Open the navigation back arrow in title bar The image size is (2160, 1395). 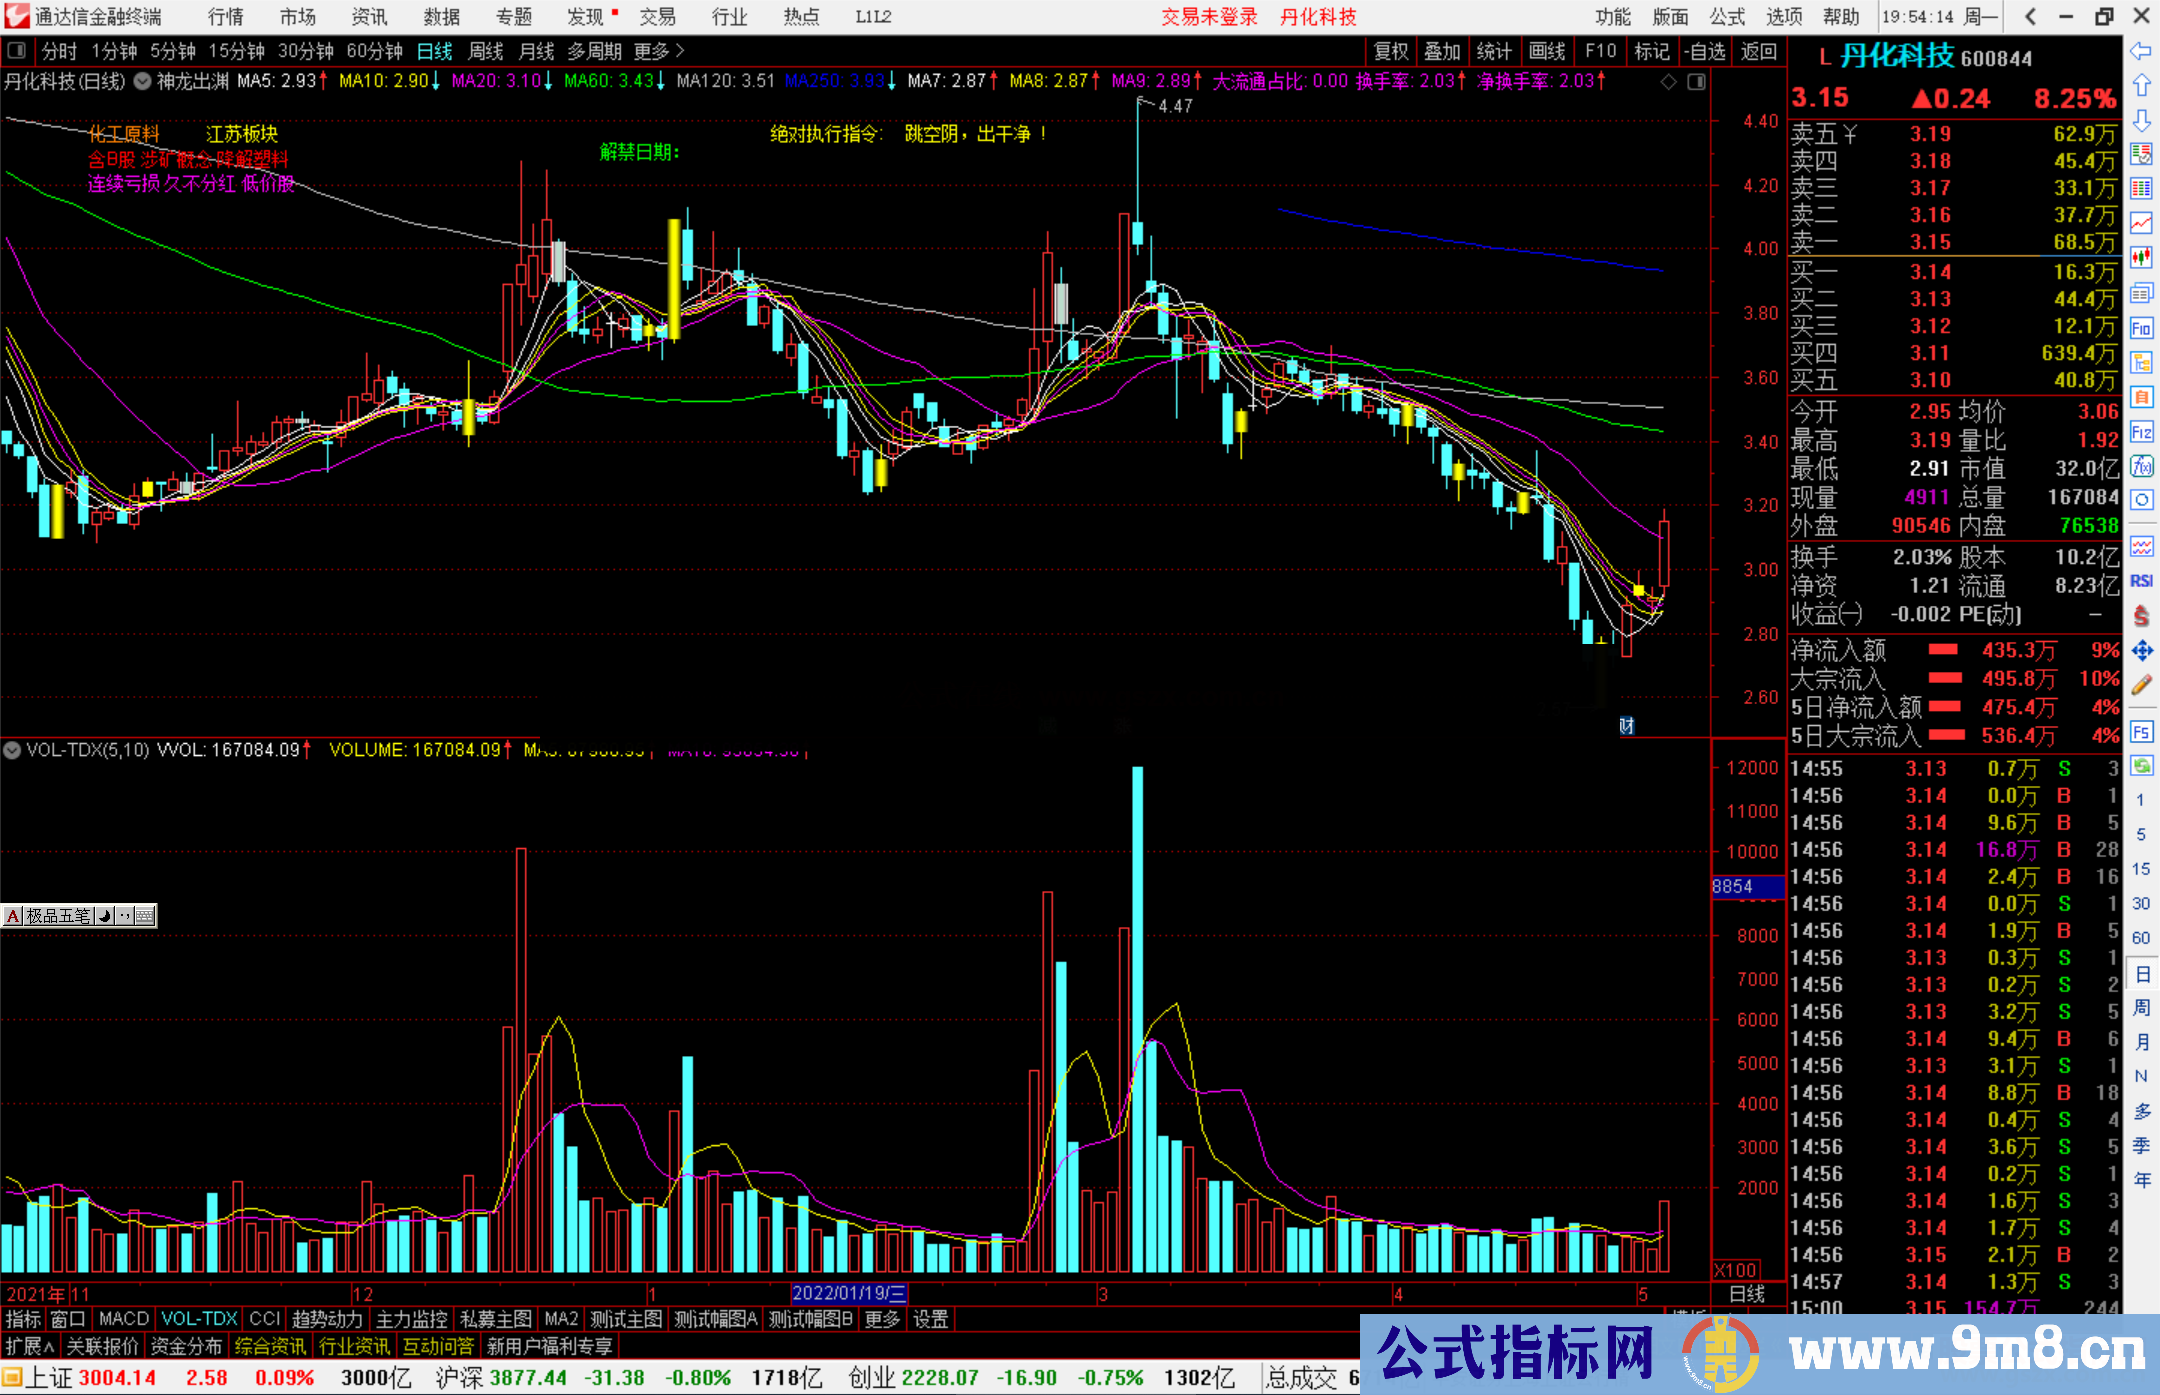coord(2031,16)
